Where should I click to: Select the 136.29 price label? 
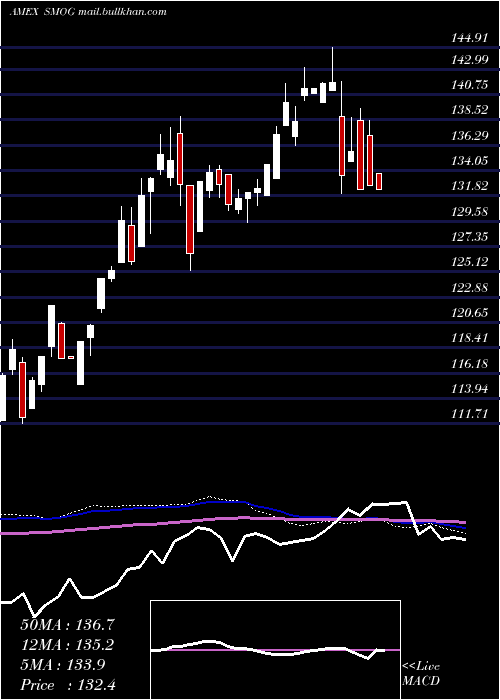pos(470,135)
